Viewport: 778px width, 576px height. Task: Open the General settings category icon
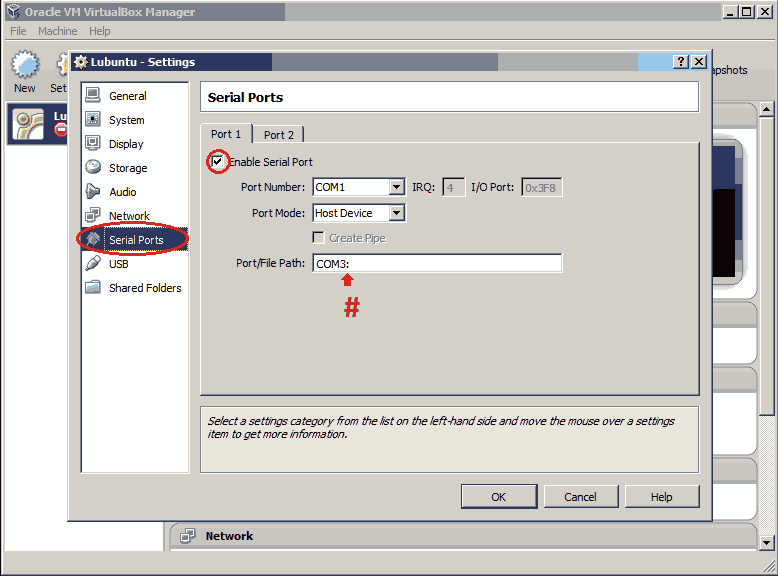click(93, 95)
